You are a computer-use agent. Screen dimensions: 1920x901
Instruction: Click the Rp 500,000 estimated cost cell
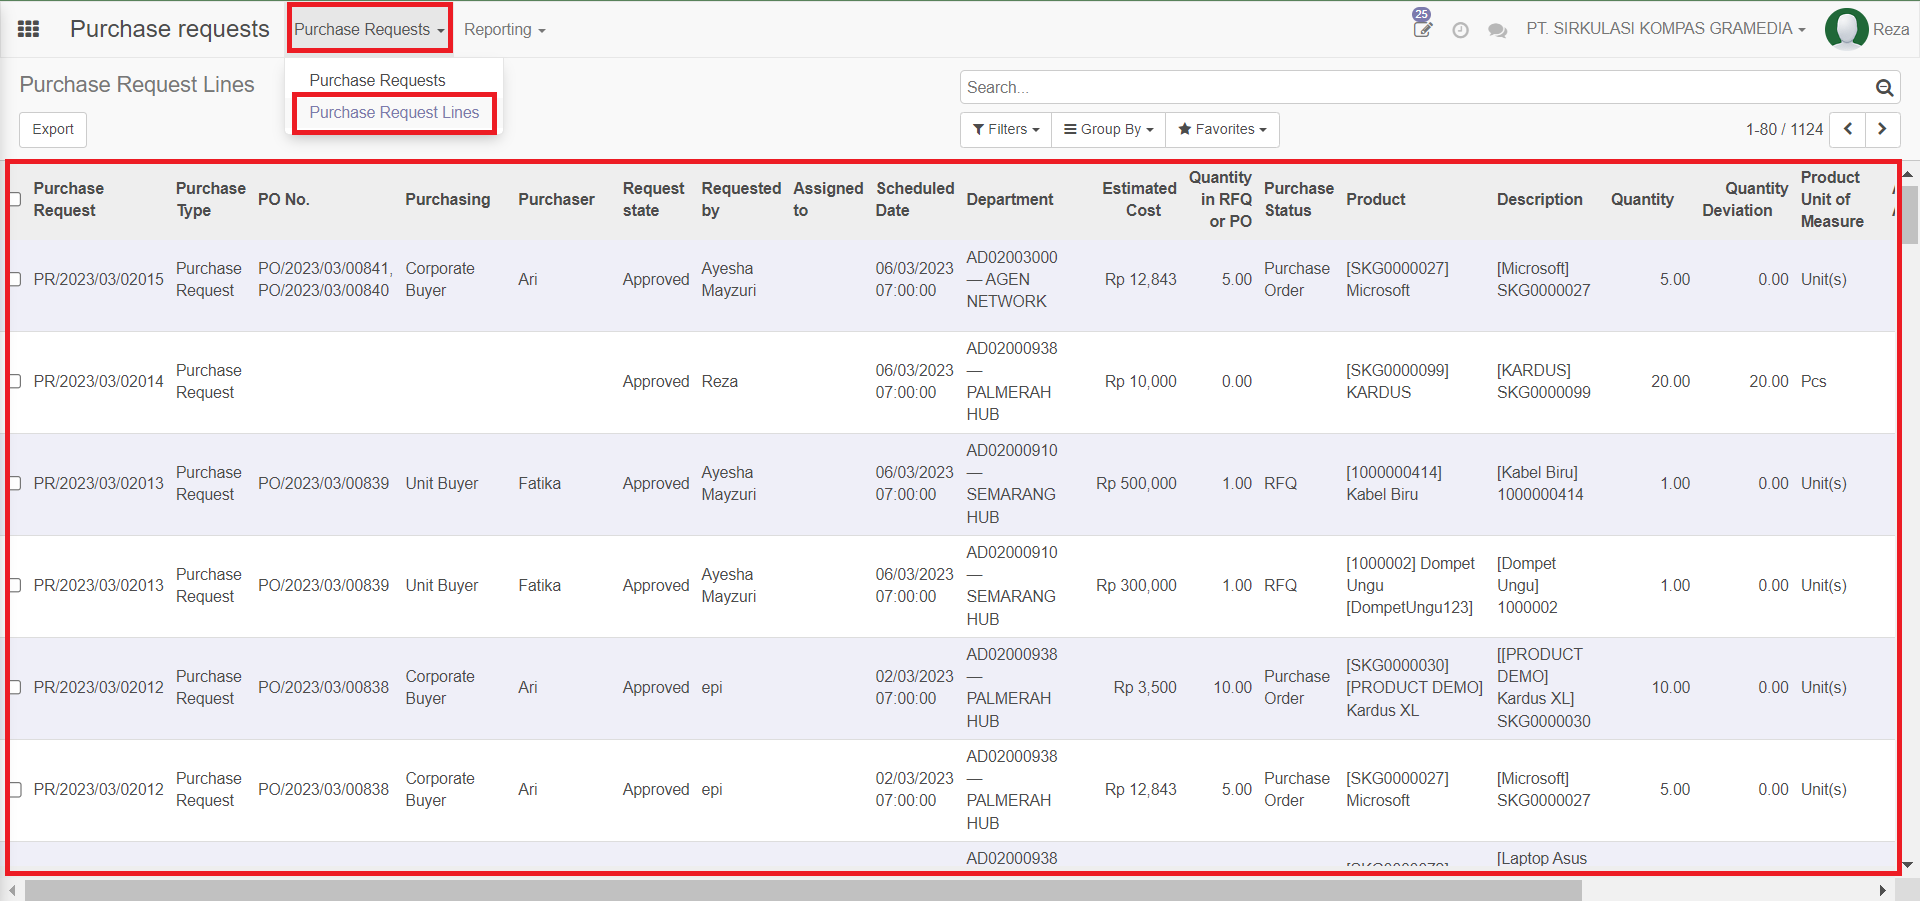click(x=1136, y=483)
